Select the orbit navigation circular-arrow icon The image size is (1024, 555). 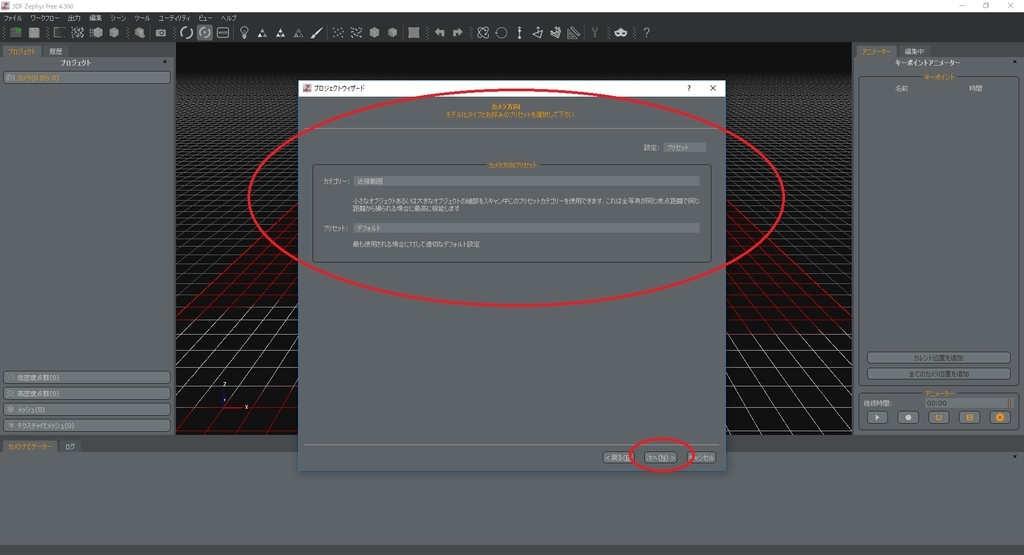coord(186,33)
